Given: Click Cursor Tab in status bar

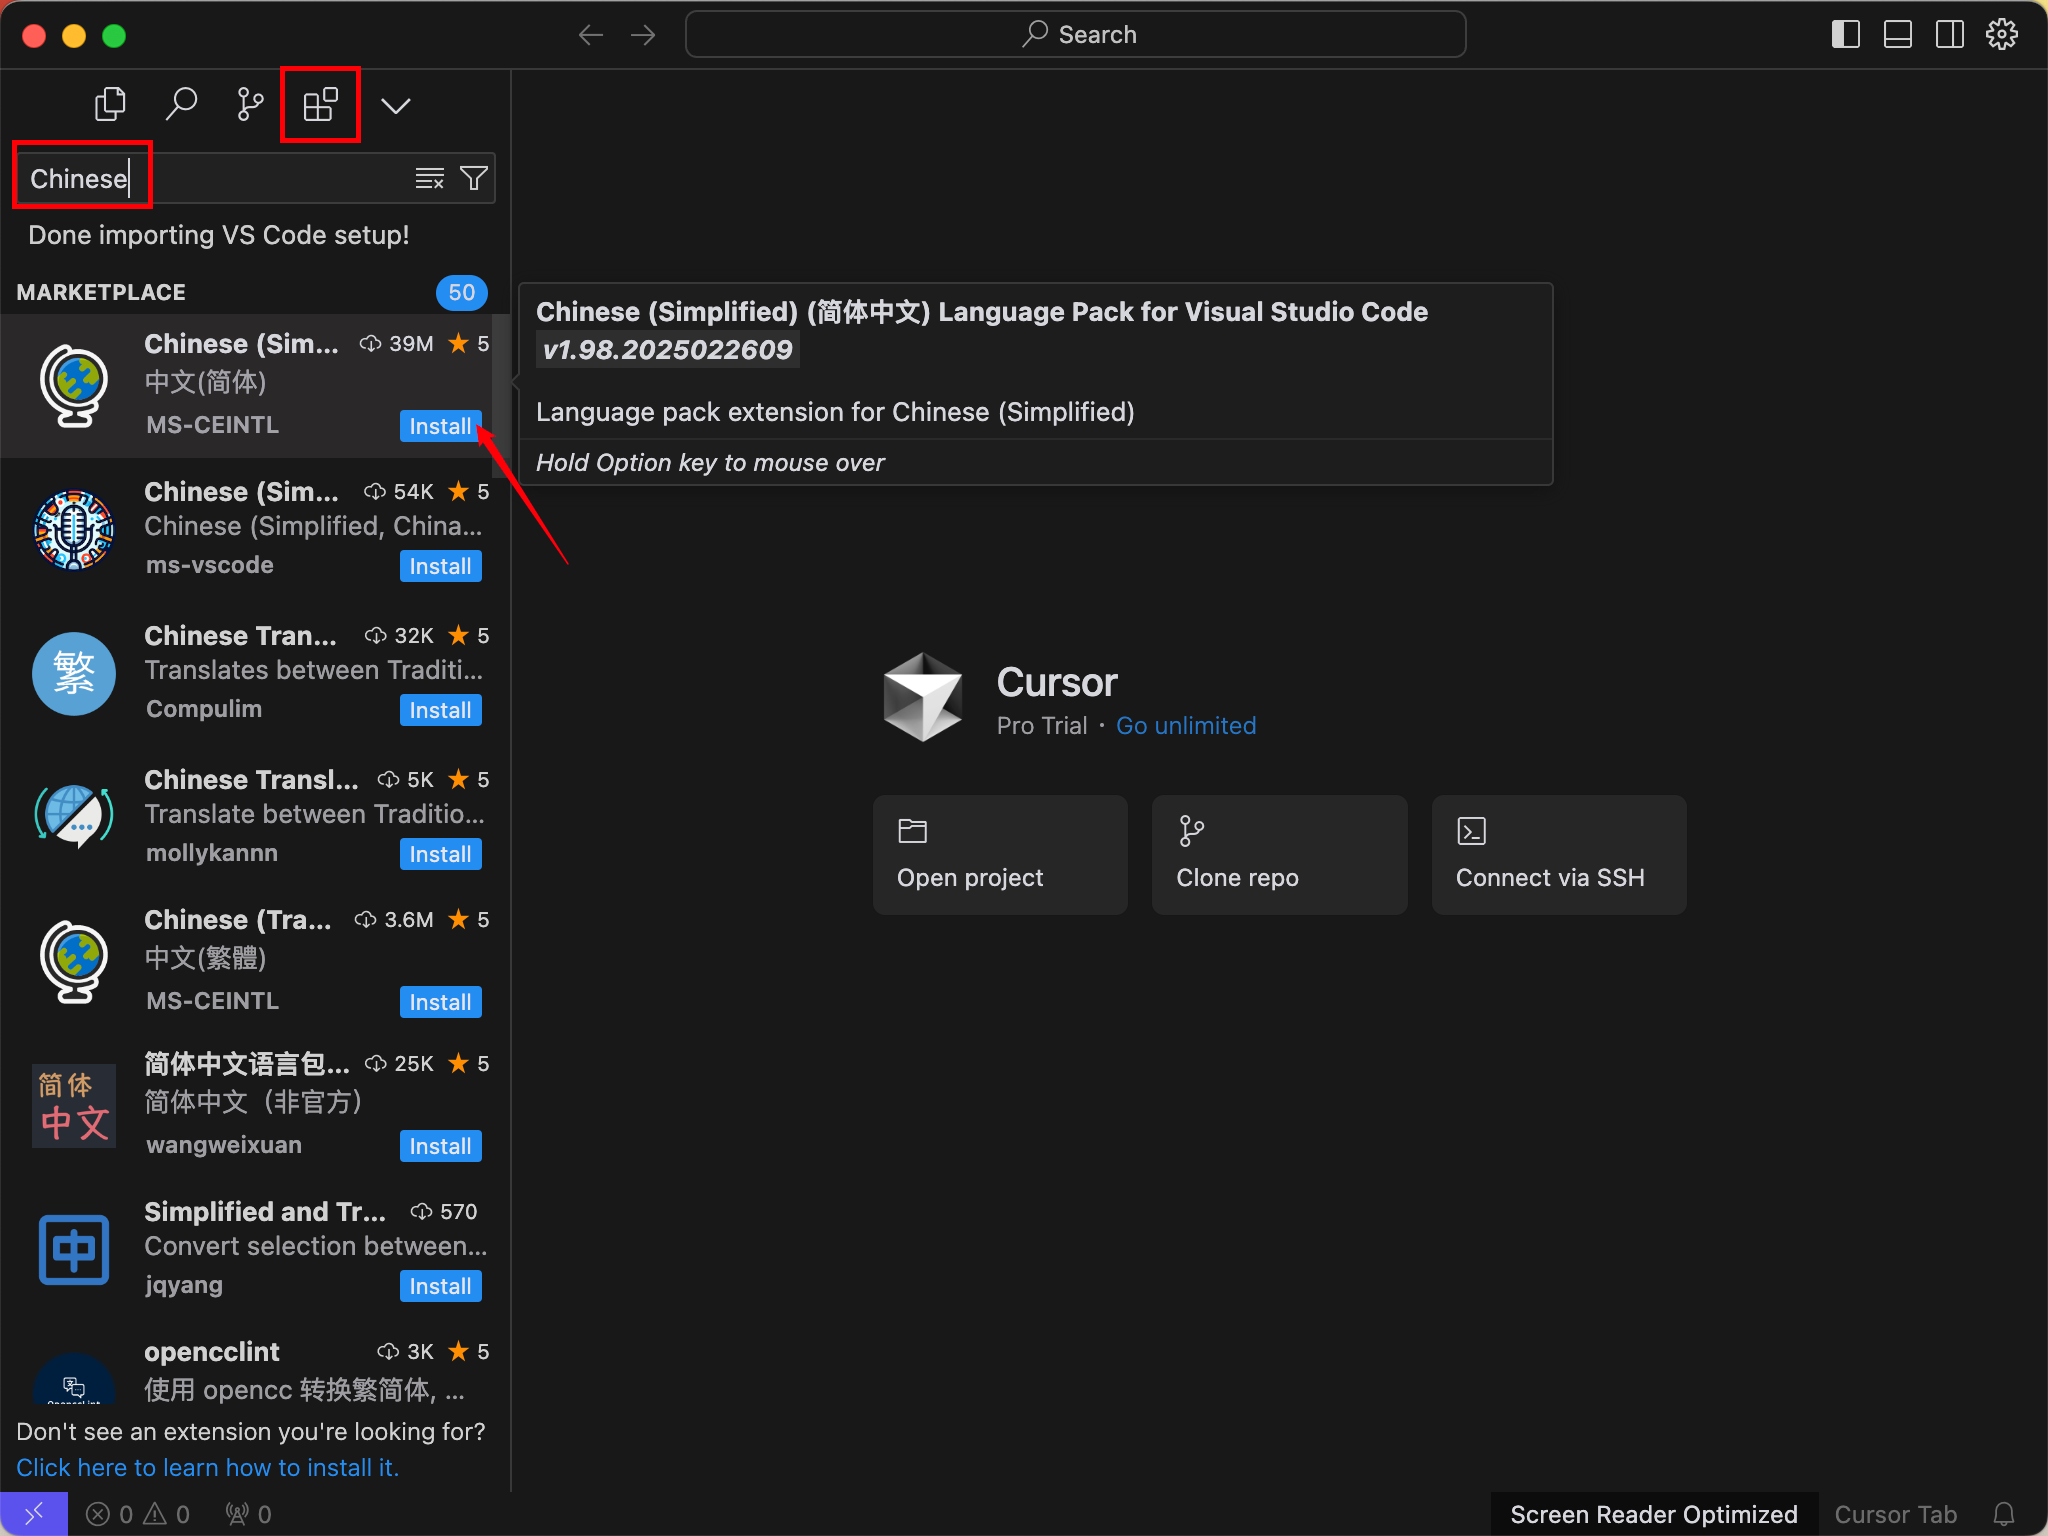Looking at the screenshot, I should (1895, 1514).
